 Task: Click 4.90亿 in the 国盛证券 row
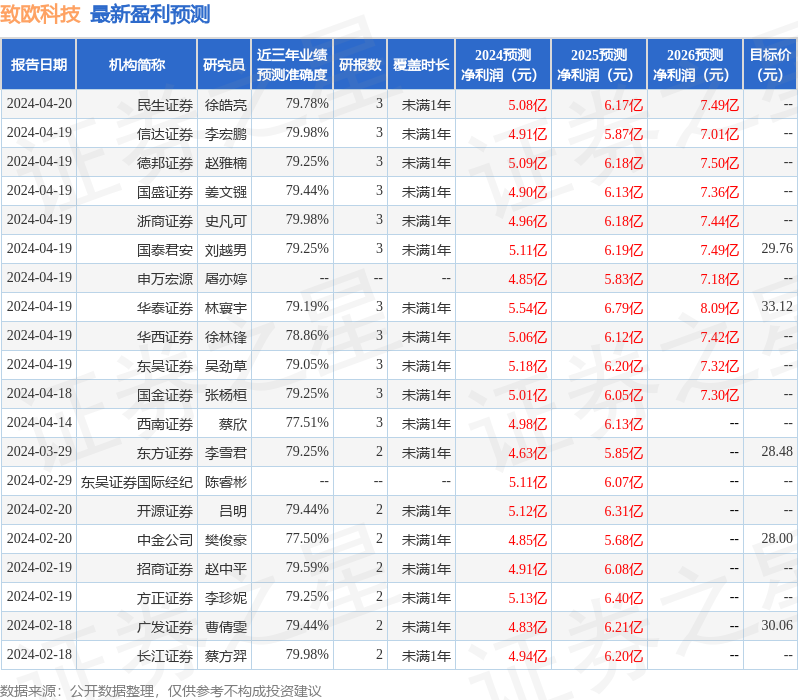click(528, 192)
